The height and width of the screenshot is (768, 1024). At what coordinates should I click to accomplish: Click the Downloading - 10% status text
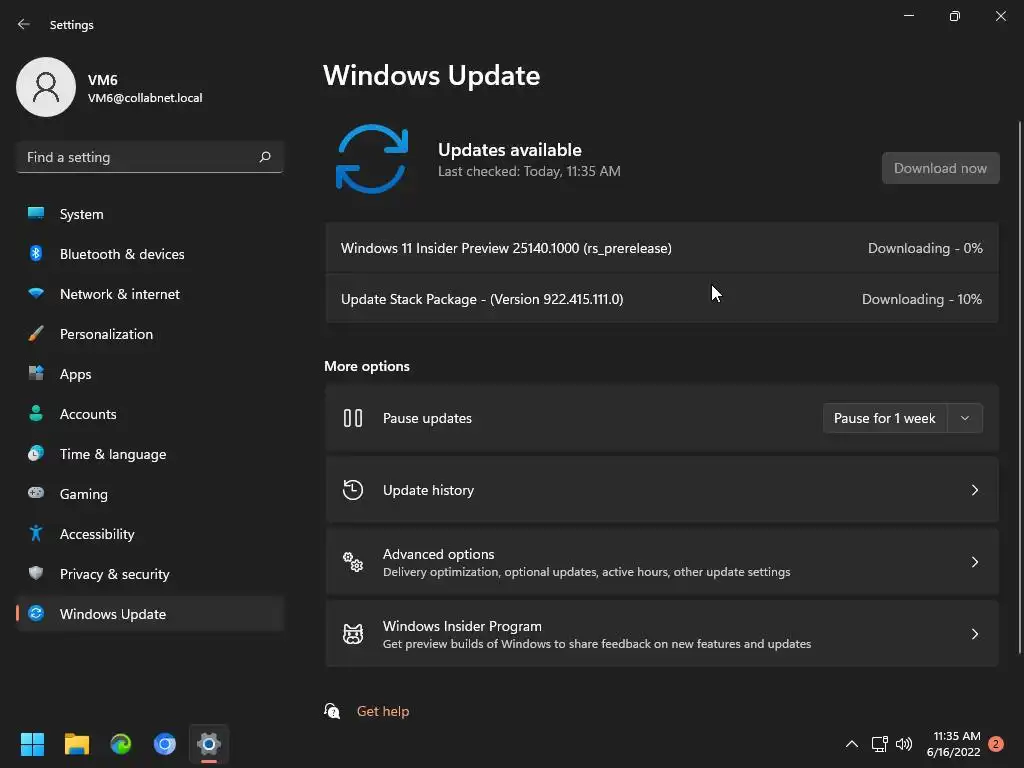point(922,299)
